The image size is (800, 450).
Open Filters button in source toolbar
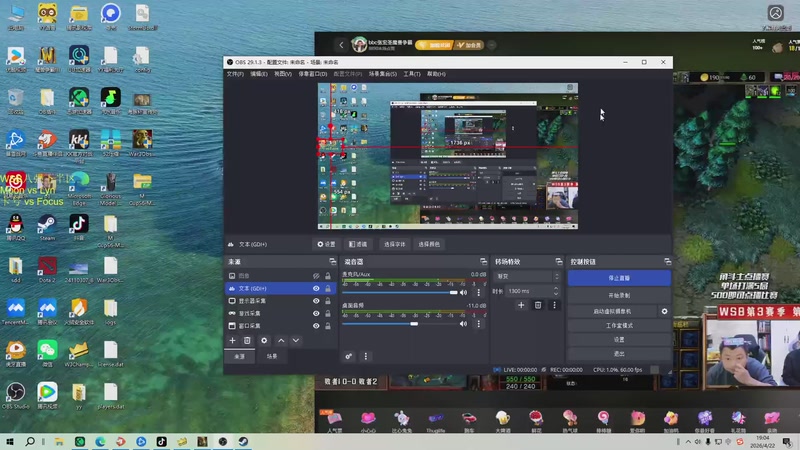[358, 244]
